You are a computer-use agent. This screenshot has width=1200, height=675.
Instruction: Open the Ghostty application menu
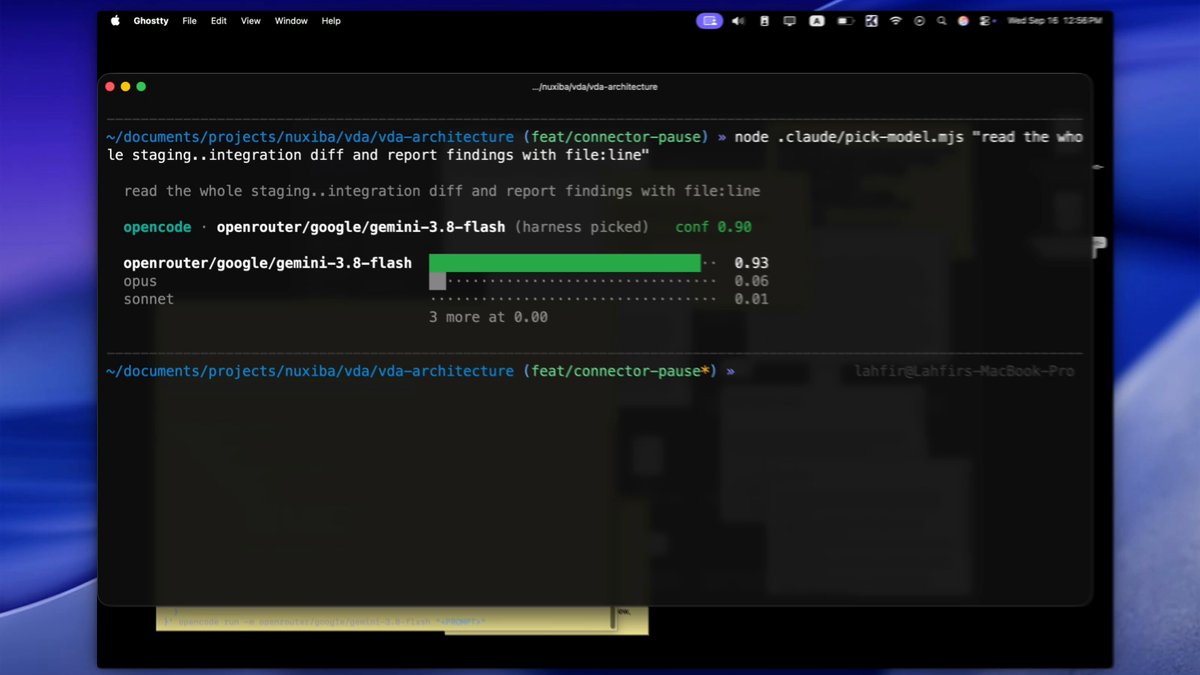point(151,21)
